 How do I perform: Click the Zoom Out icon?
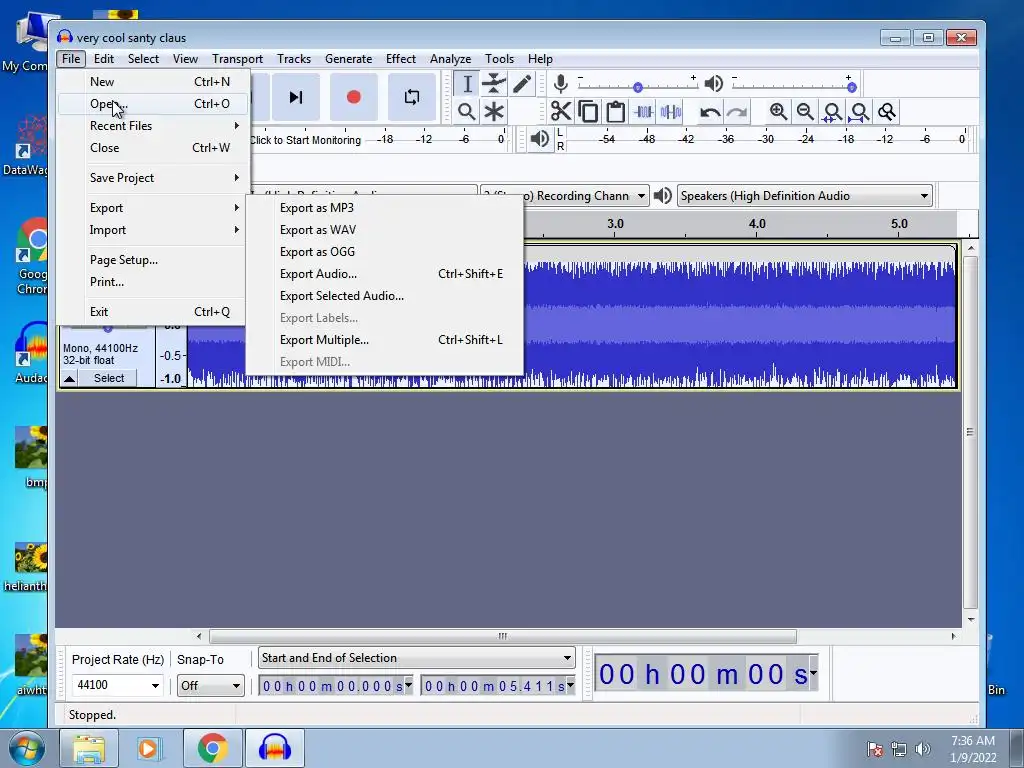point(805,112)
